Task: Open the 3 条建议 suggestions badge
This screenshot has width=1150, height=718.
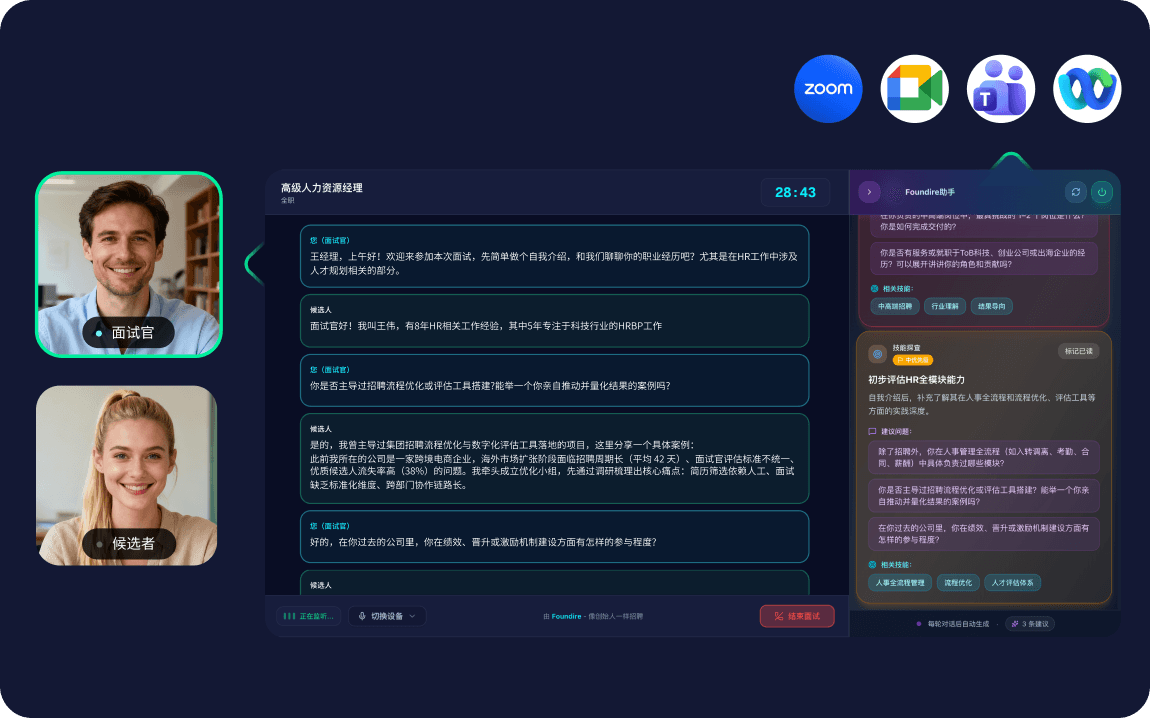Action: pos(1029,624)
